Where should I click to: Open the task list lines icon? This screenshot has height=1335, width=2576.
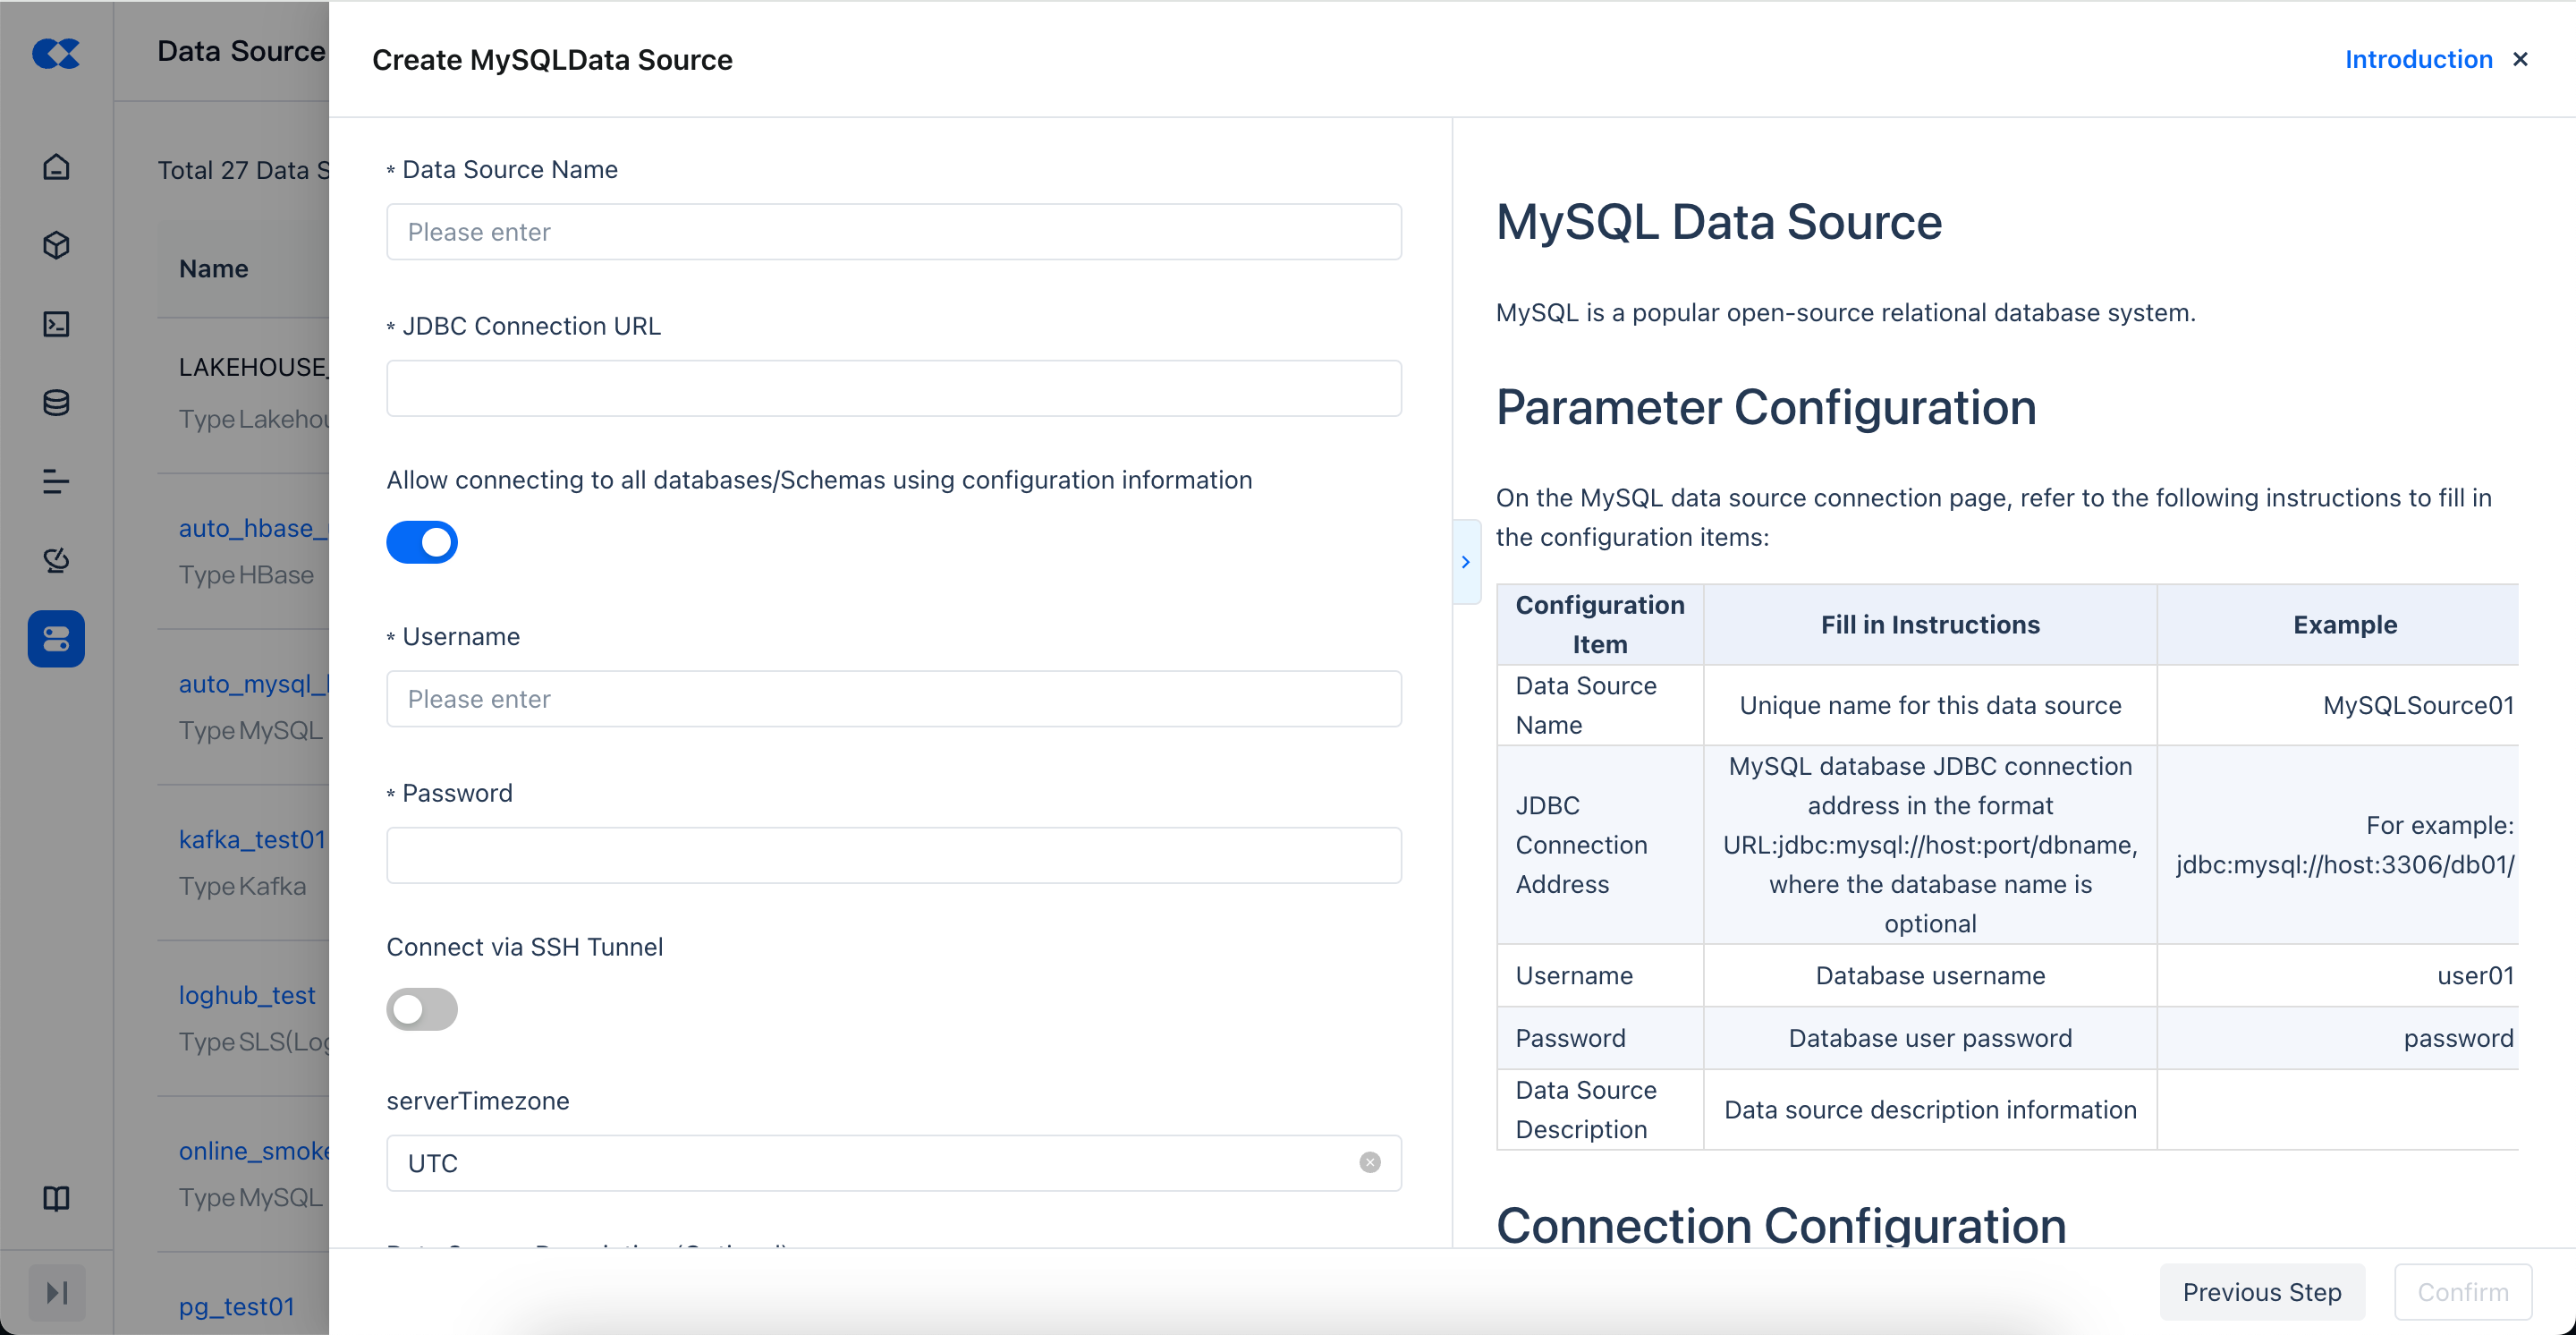coord(56,482)
